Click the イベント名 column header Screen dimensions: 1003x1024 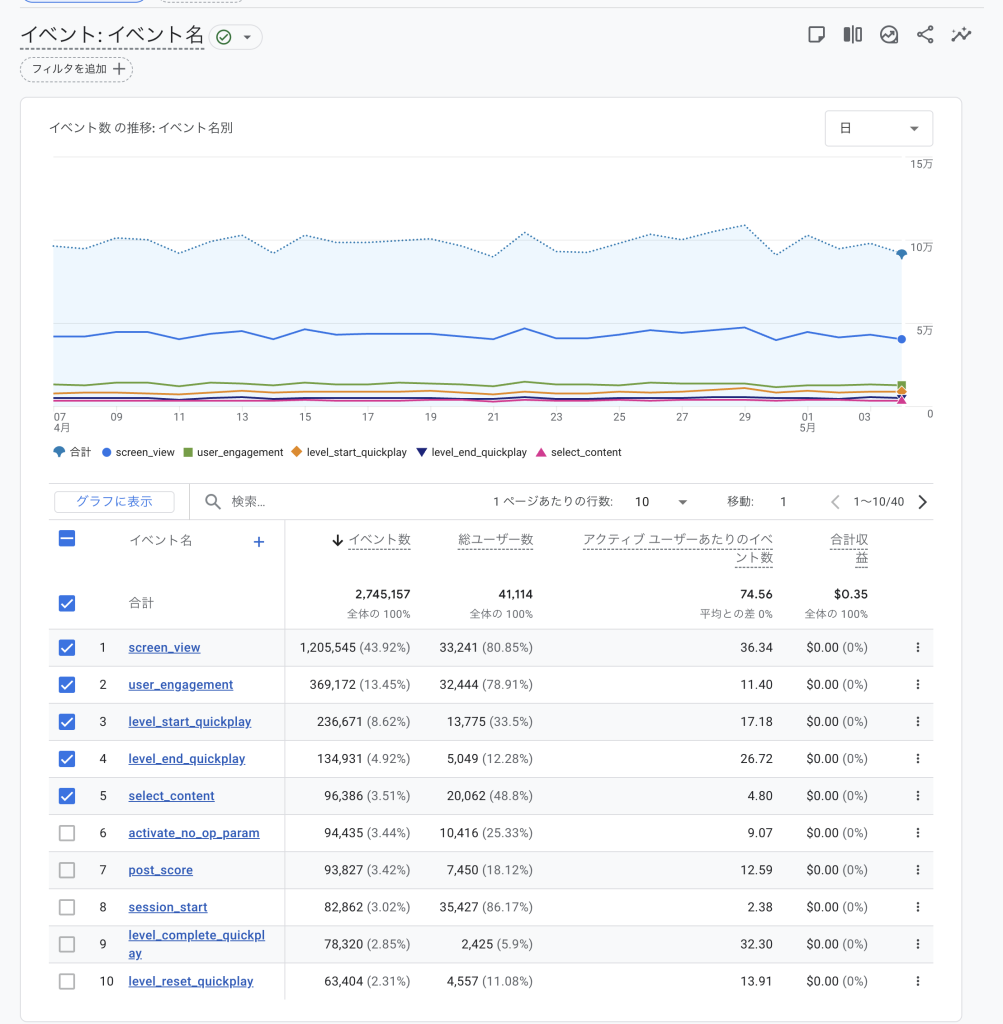161,540
